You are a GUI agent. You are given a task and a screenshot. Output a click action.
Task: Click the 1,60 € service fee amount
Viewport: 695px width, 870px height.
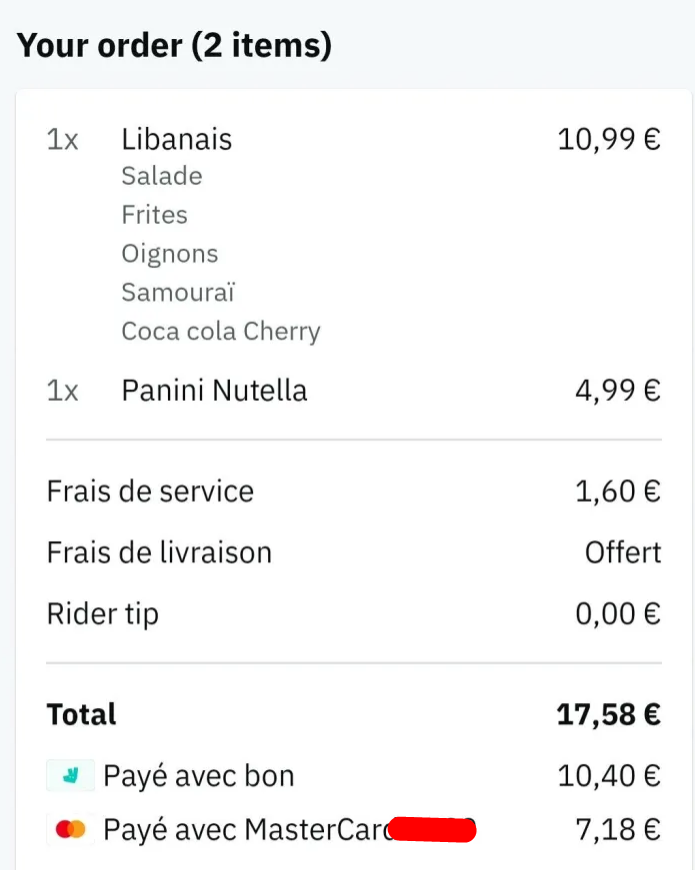pyautogui.click(x=618, y=491)
